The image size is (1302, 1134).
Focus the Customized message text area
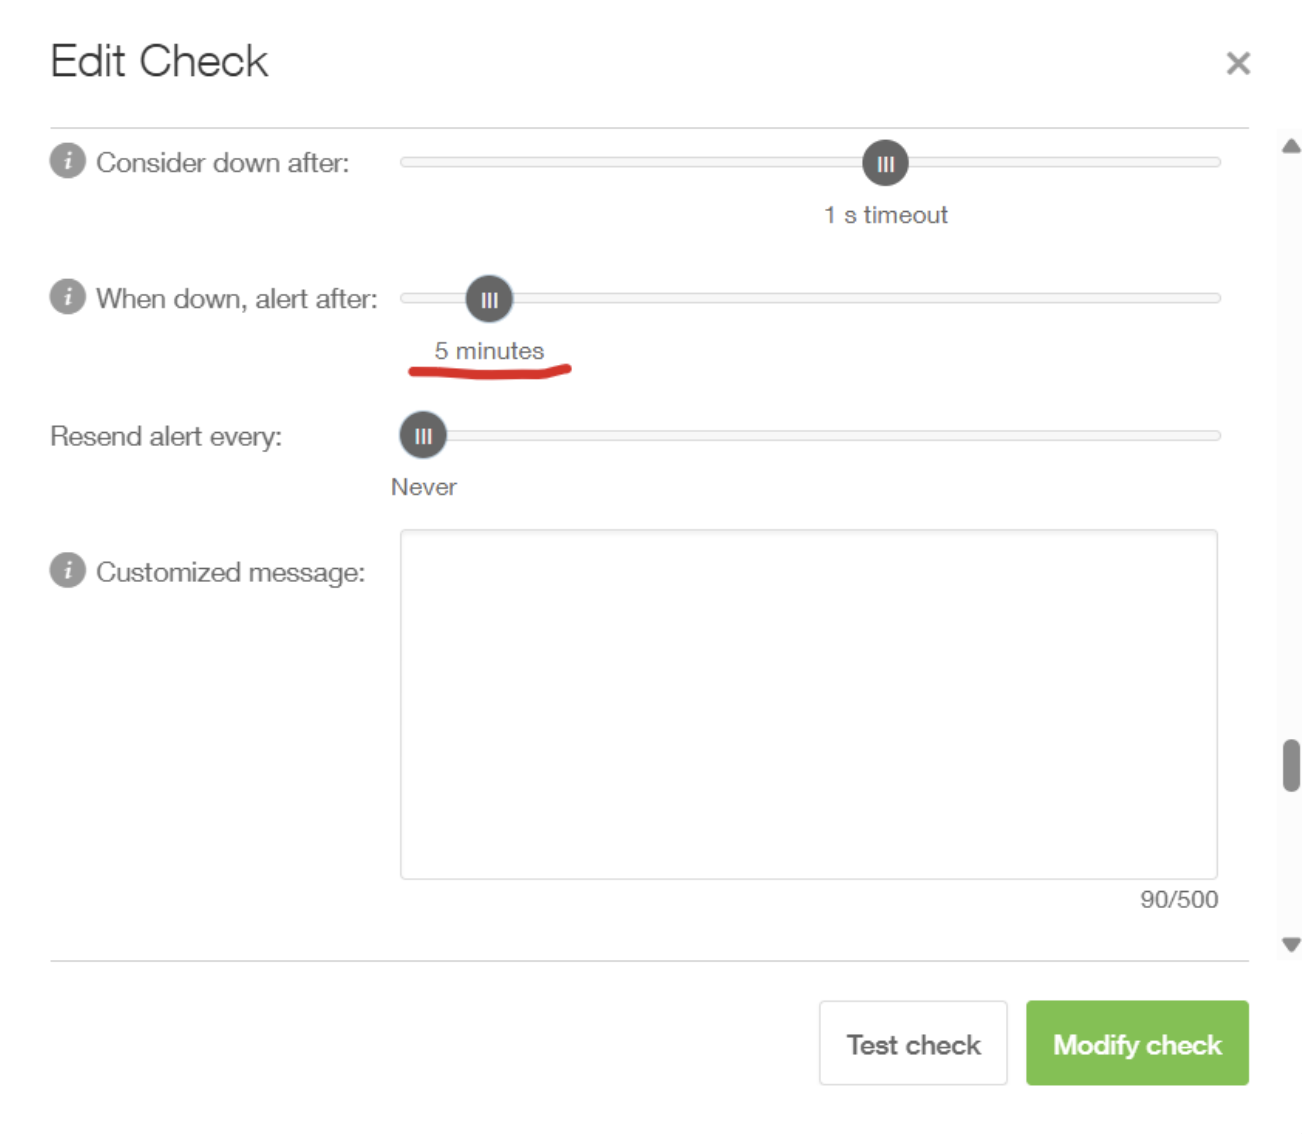[x=809, y=705]
